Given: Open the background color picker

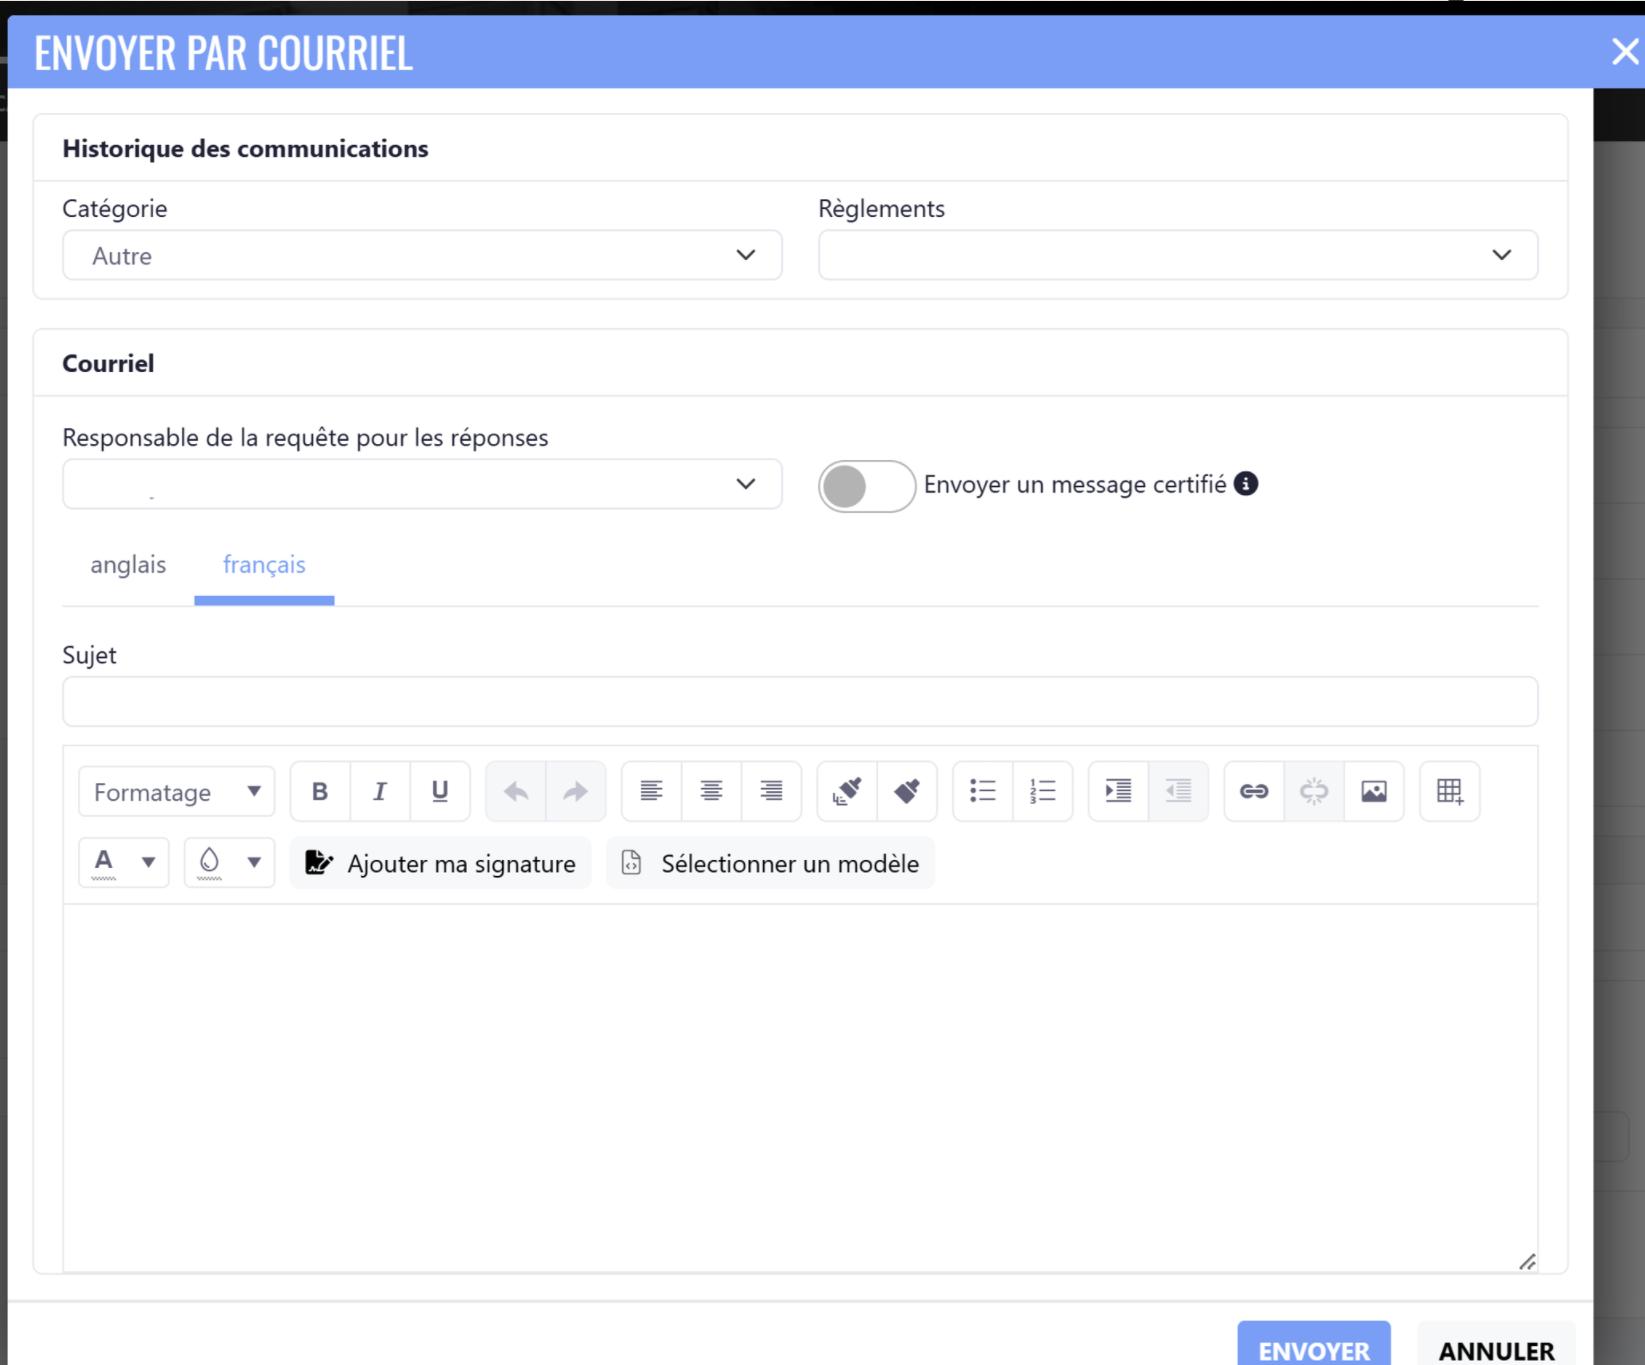Looking at the screenshot, I should pos(230,862).
